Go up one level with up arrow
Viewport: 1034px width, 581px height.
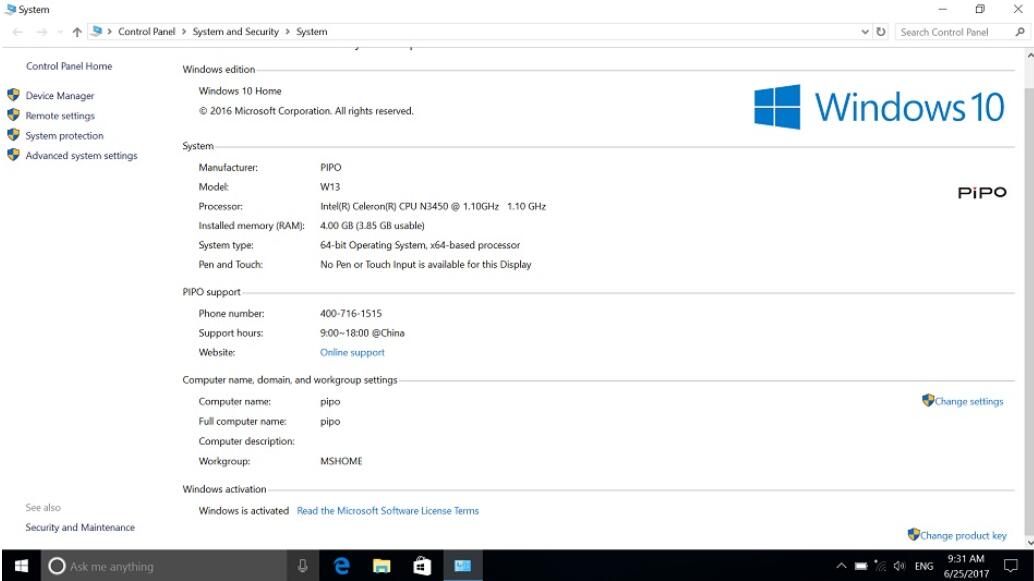click(x=77, y=32)
